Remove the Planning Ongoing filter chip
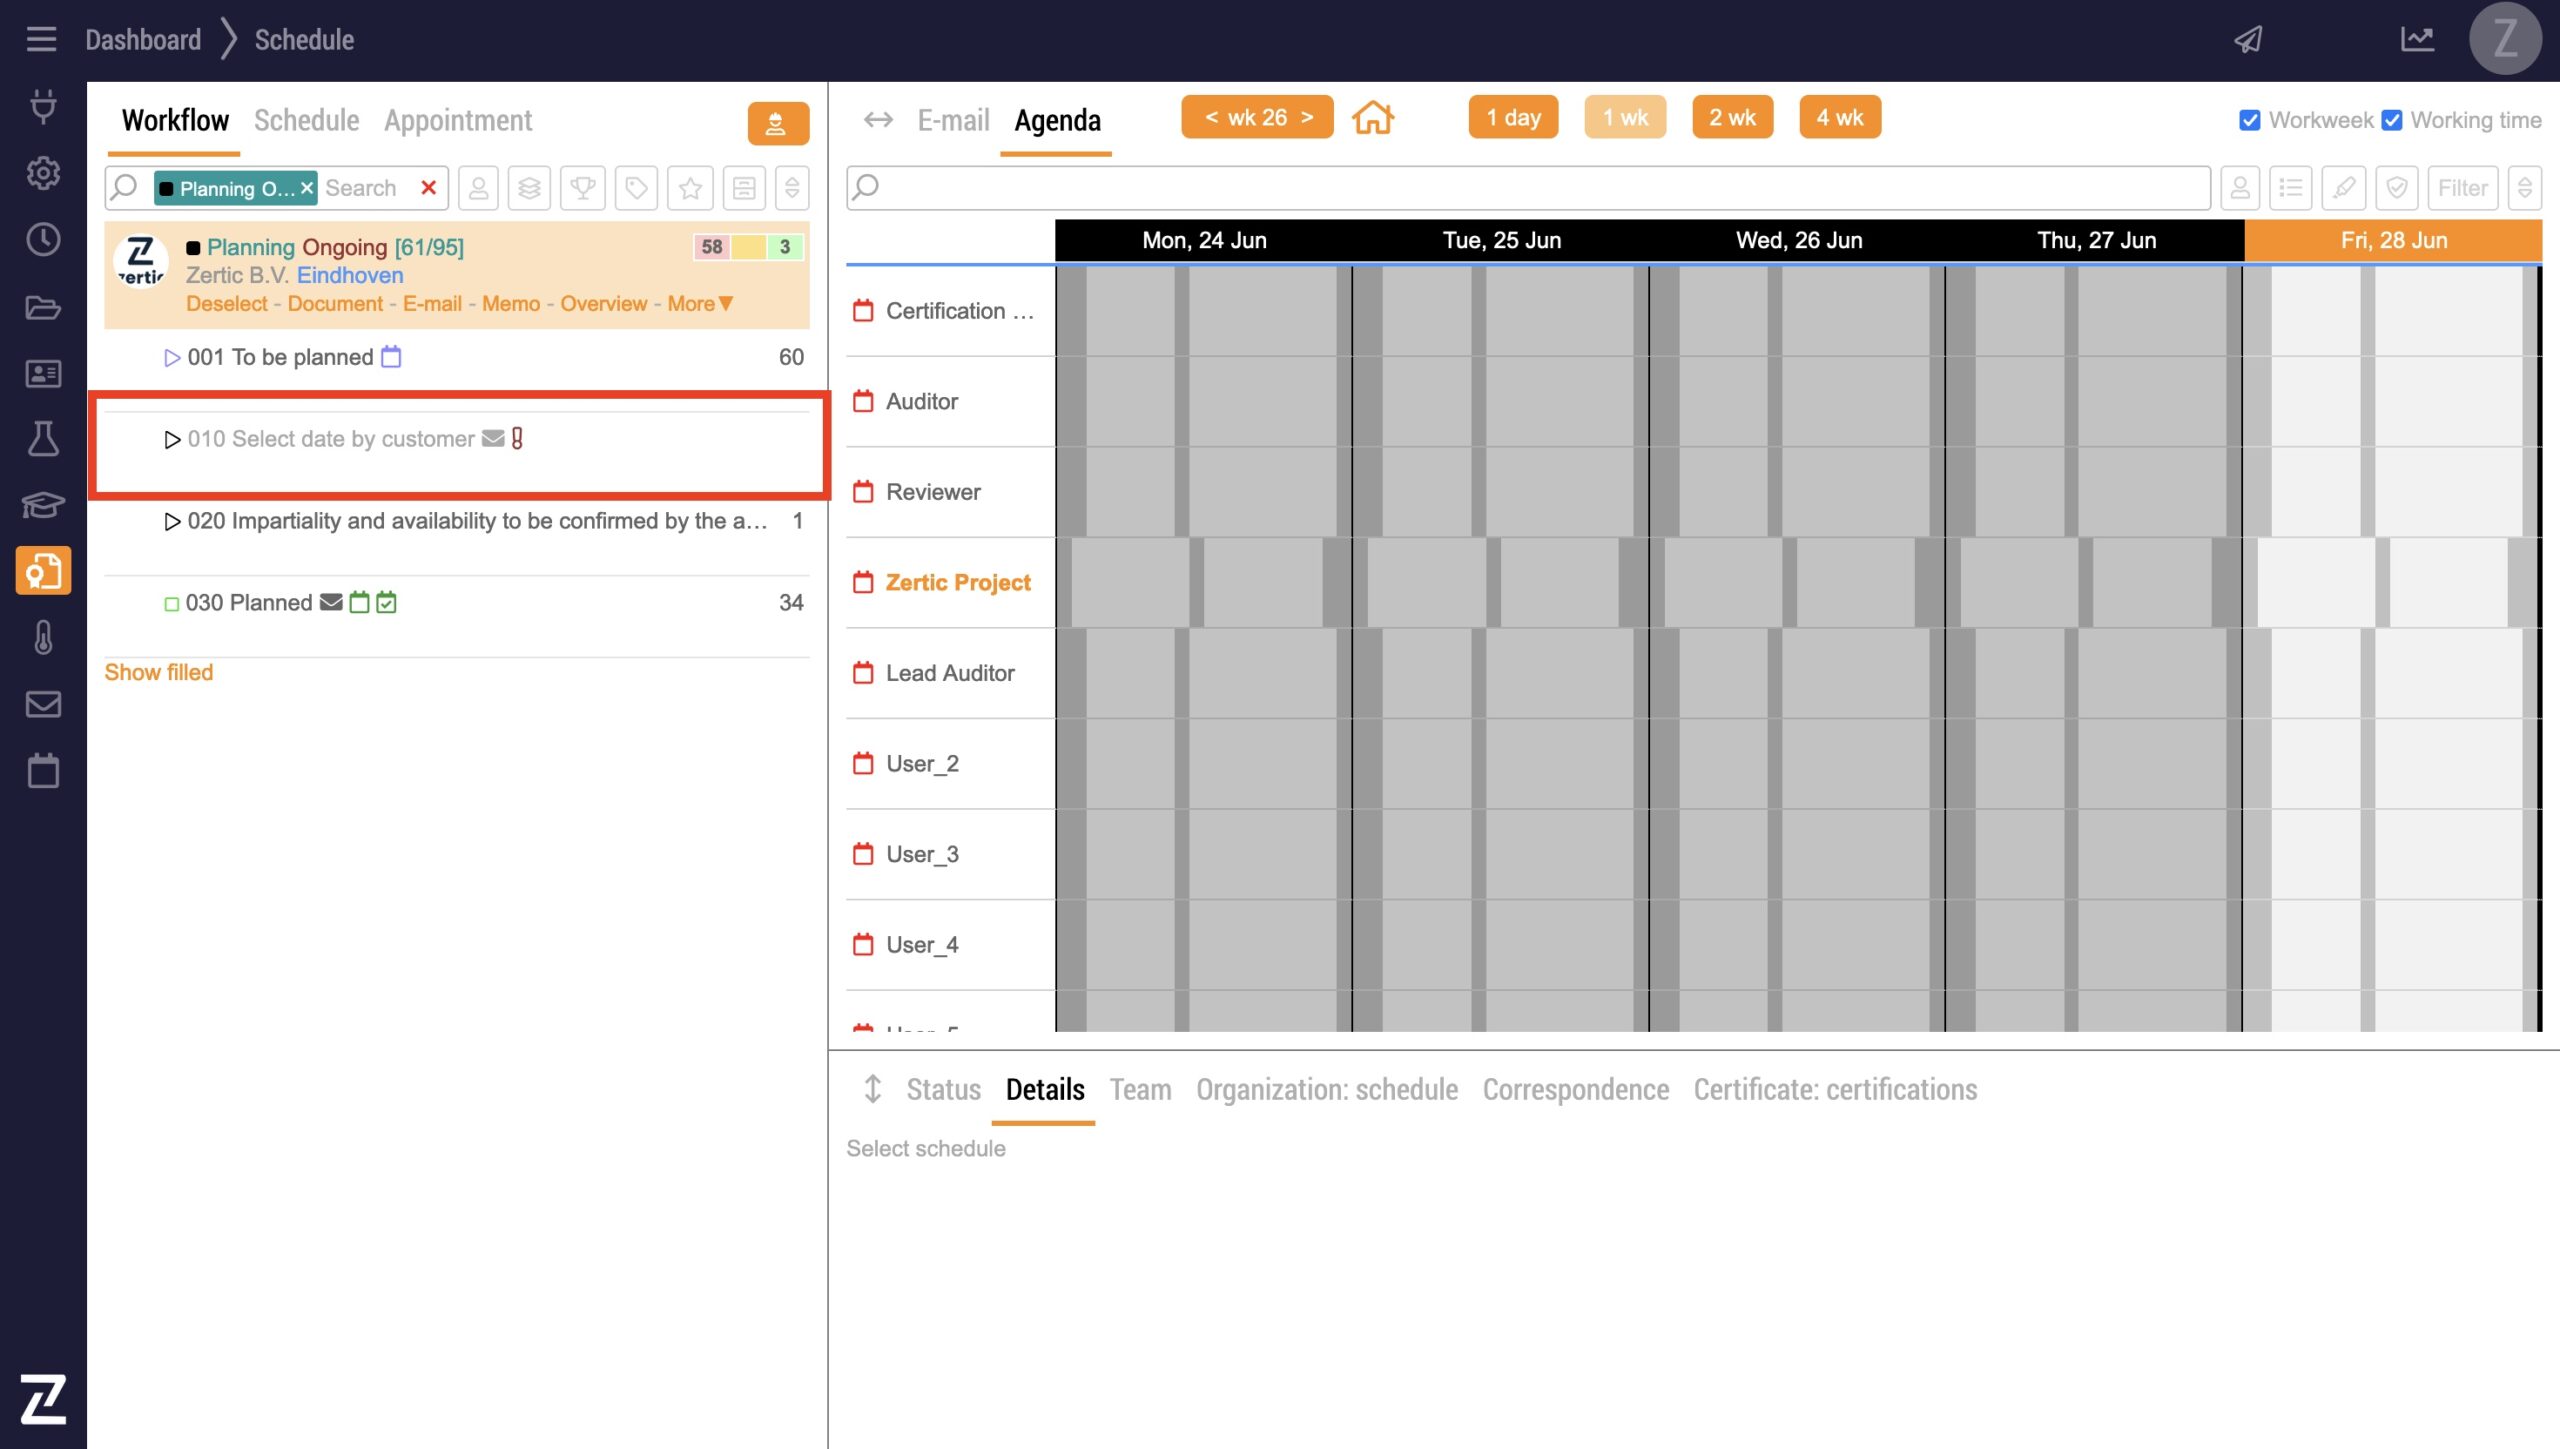The width and height of the screenshot is (2560, 1449). click(307, 188)
